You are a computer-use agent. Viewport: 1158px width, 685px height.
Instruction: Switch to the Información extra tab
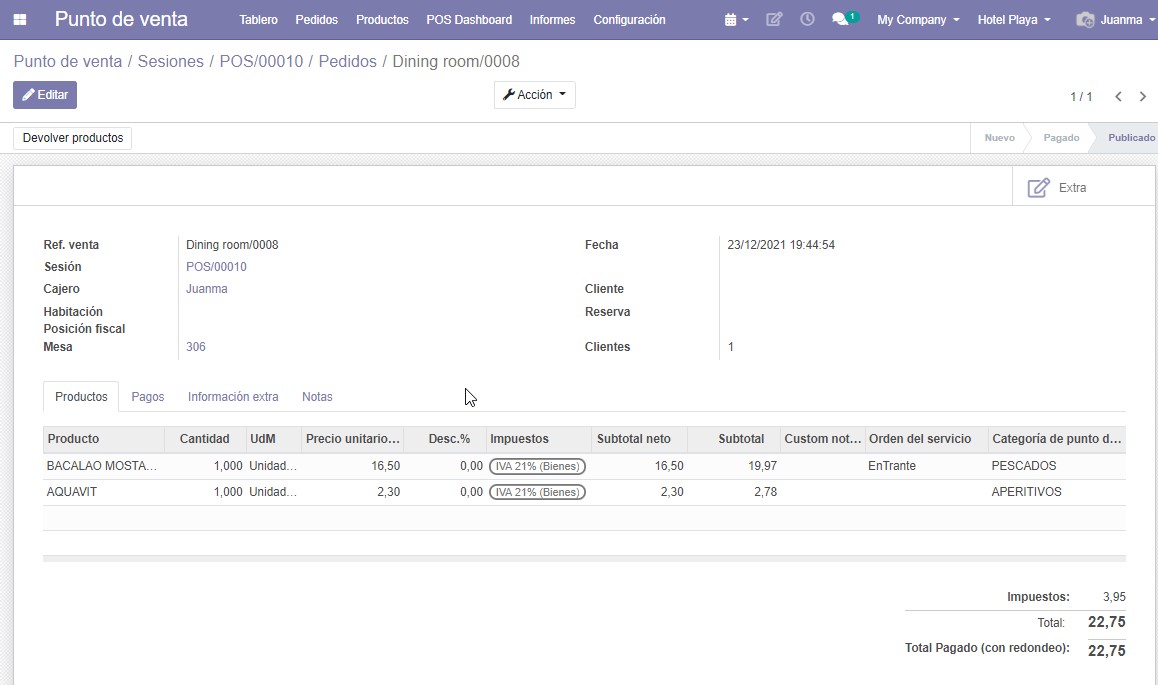233,396
